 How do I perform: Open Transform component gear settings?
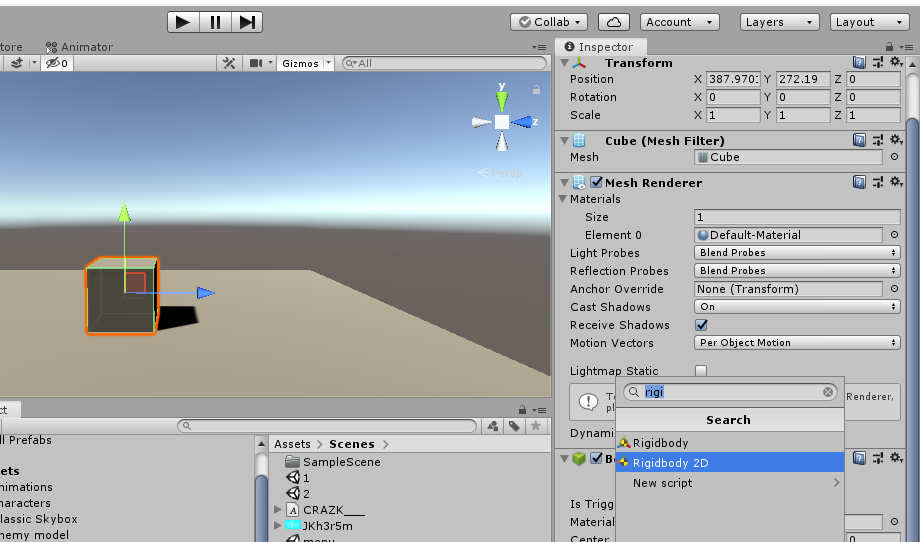[x=896, y=62]
